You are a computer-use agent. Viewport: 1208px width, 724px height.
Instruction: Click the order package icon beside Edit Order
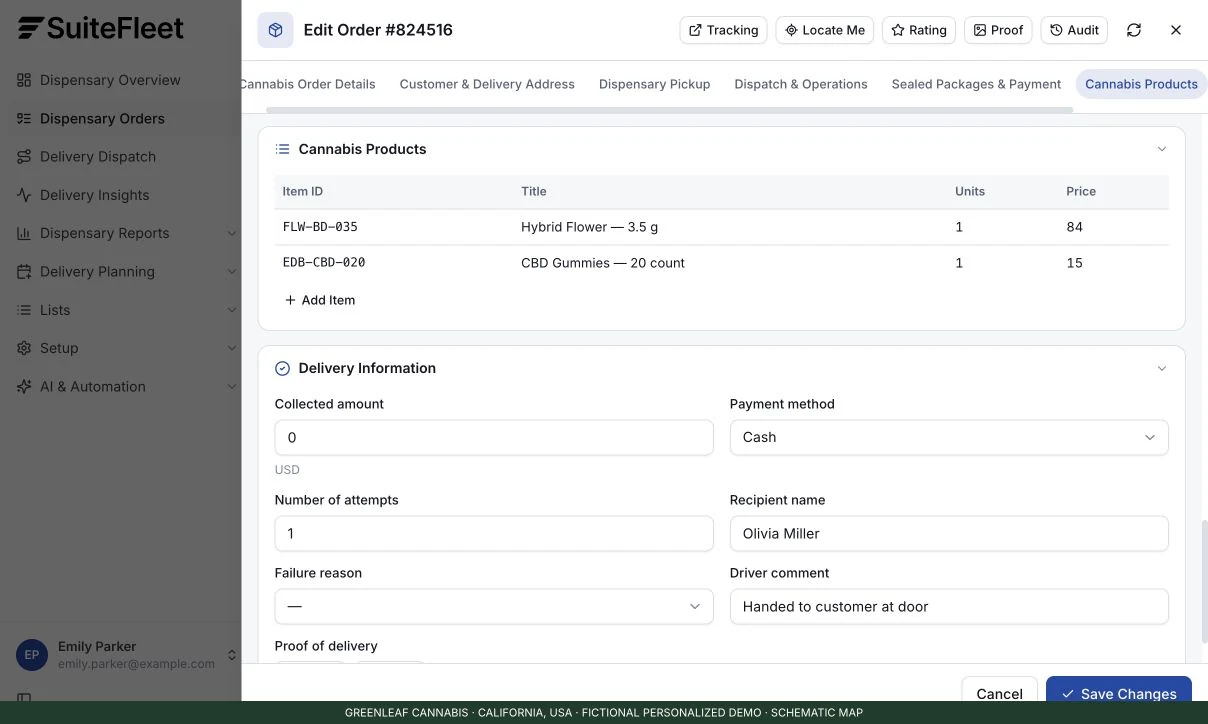(x=275, y=30)
